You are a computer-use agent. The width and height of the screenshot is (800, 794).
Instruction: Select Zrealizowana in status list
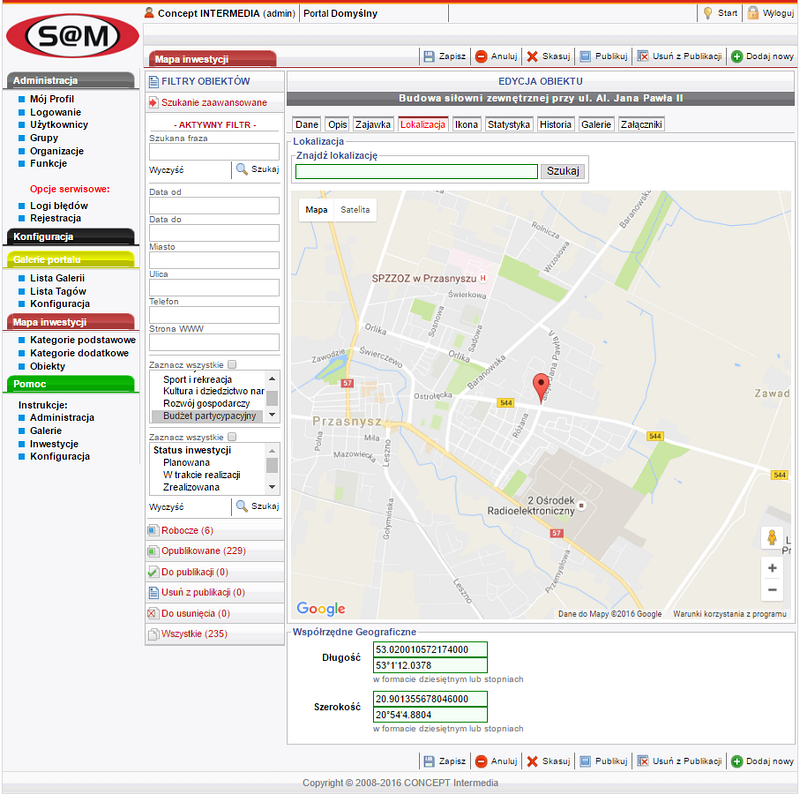pyautogui.click(x=191, y=487)
